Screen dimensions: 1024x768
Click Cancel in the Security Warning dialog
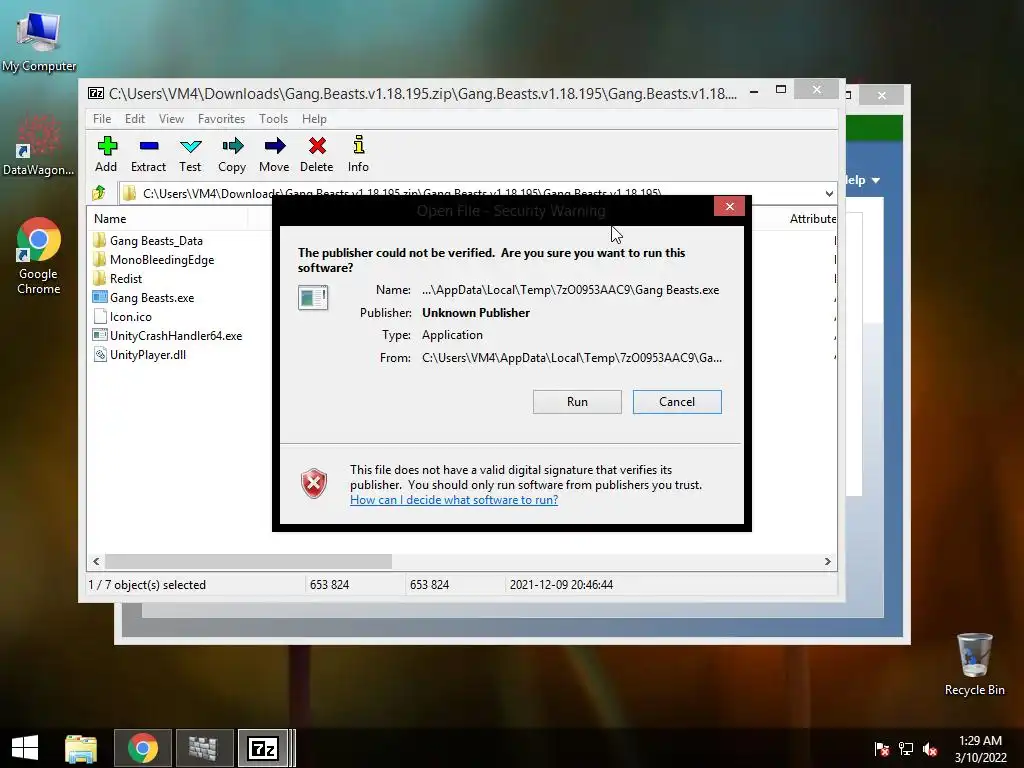(677, 402)
